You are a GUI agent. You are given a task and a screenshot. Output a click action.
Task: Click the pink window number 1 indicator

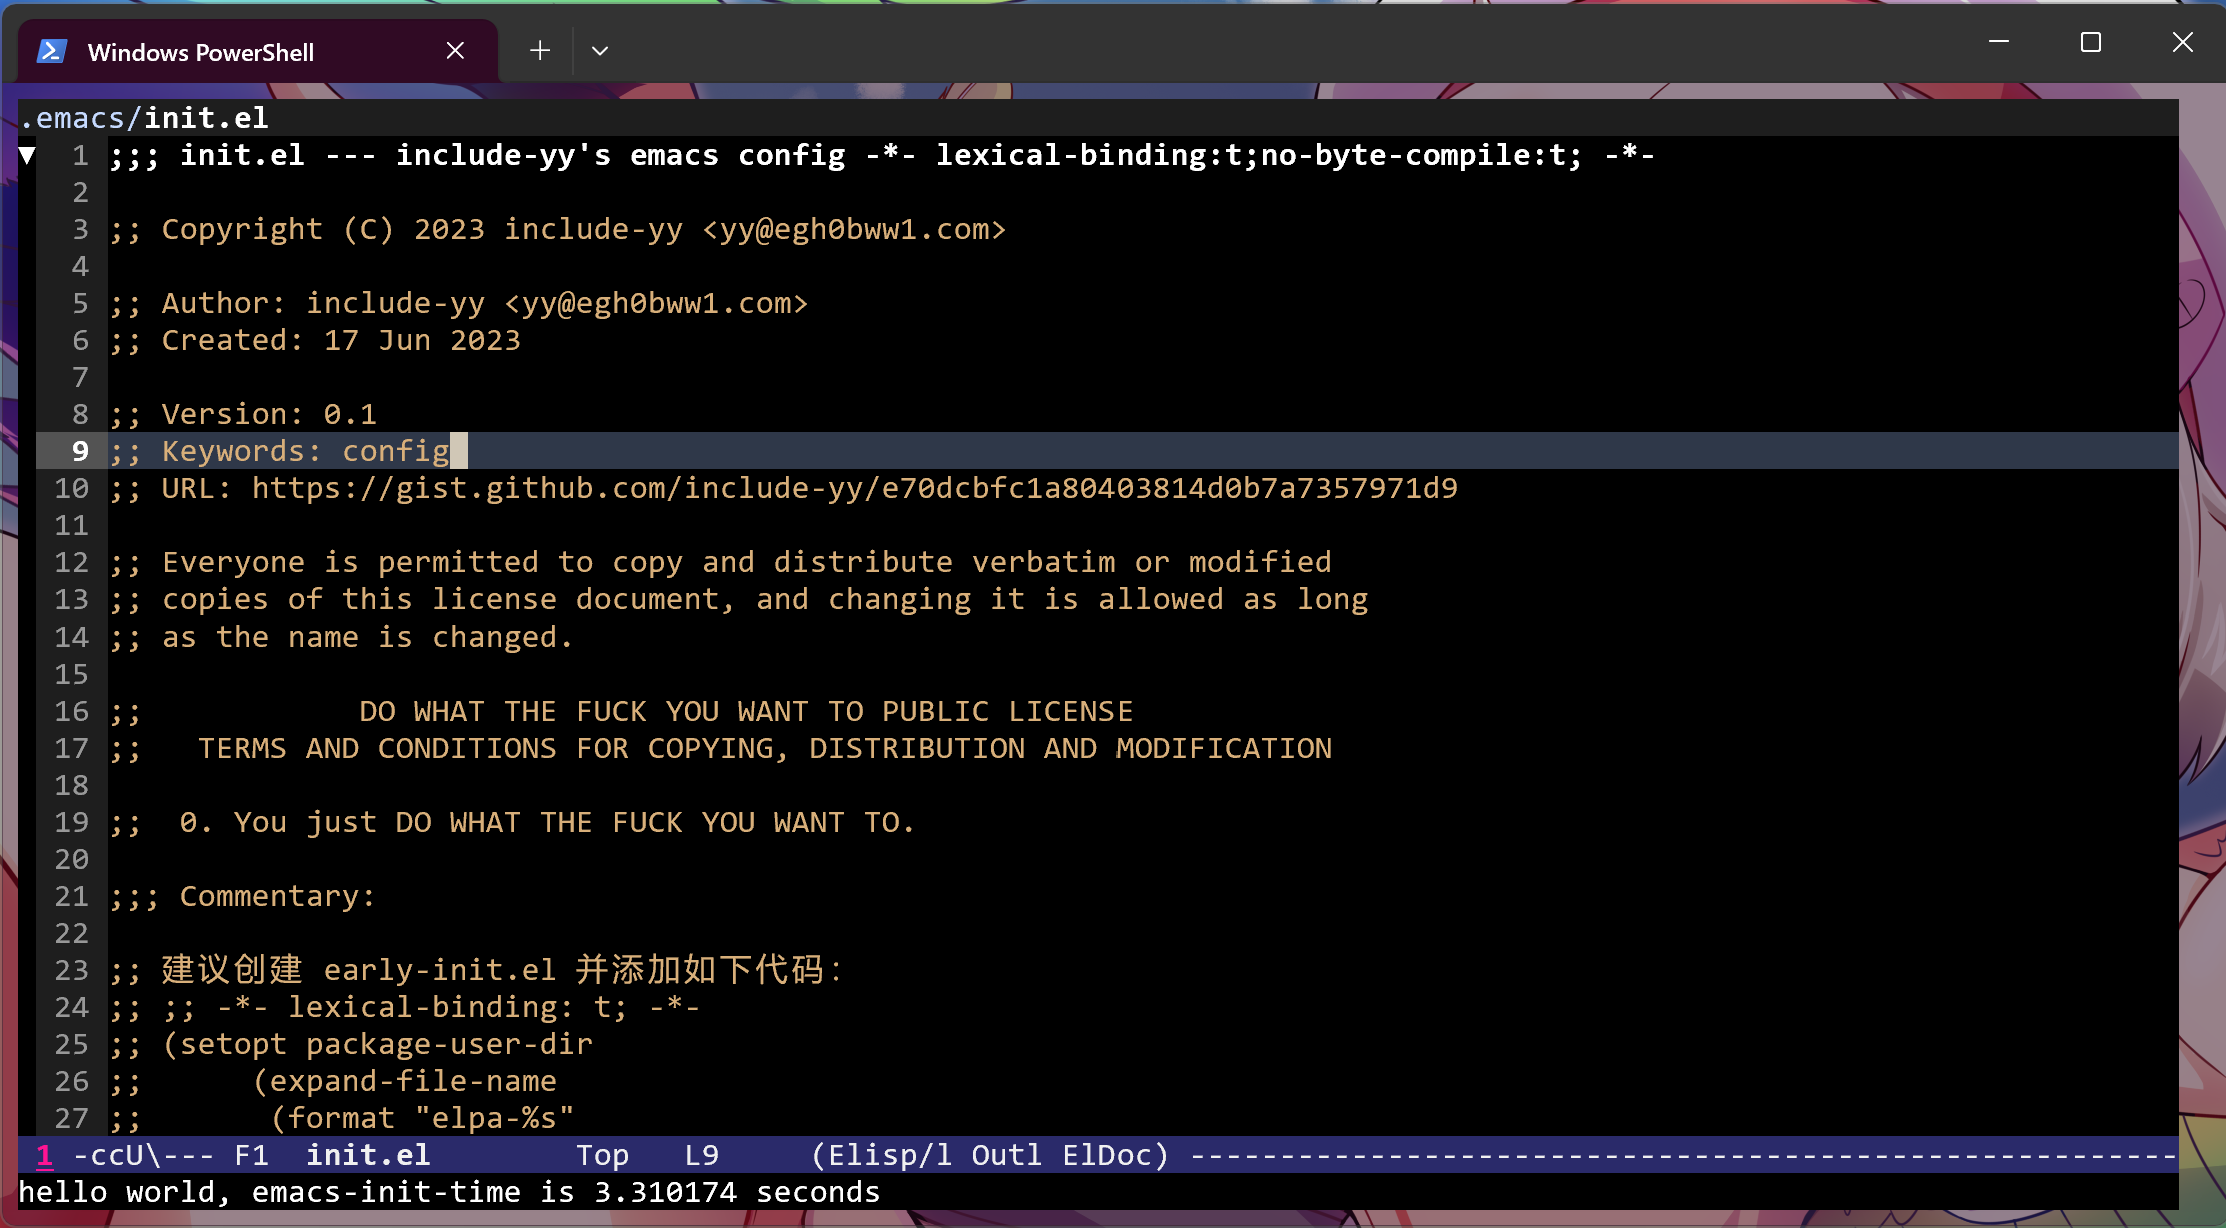44,1155
